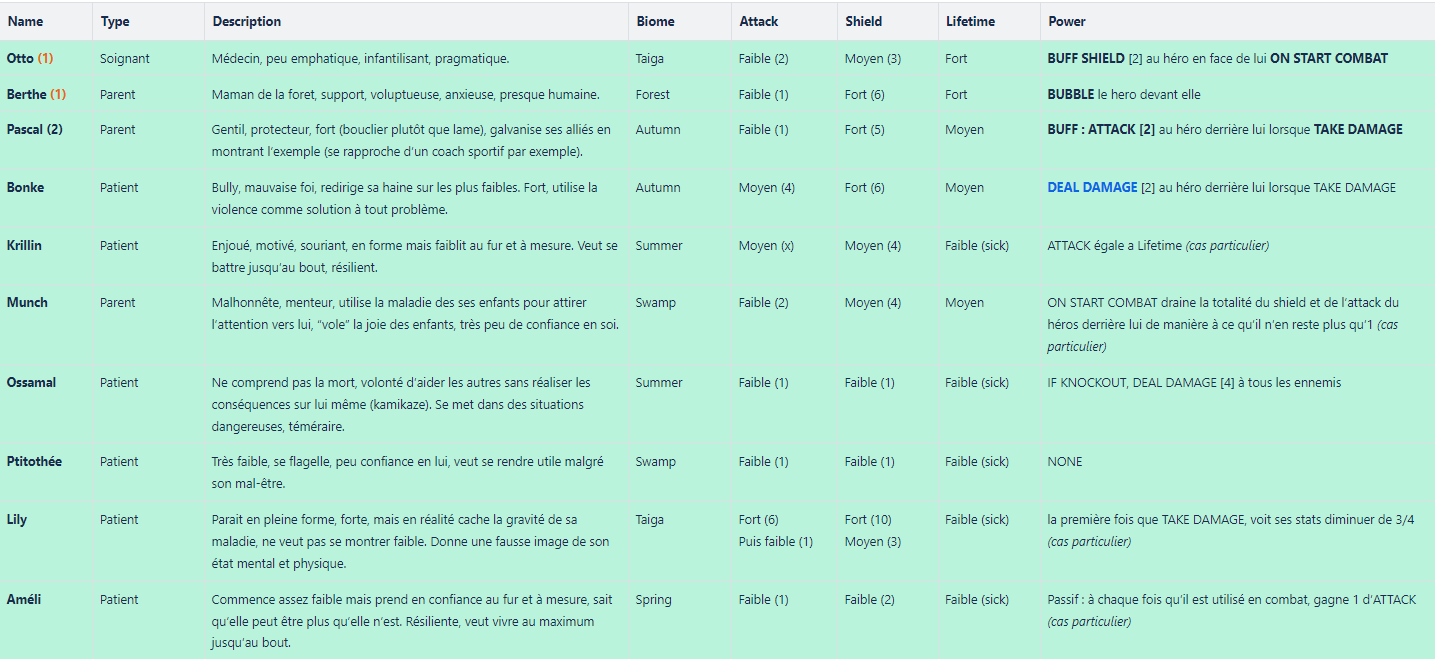This screenshot has height=659, width=1435.
Task: Click the Lifetime column header
Action: (x=970, y=21)
